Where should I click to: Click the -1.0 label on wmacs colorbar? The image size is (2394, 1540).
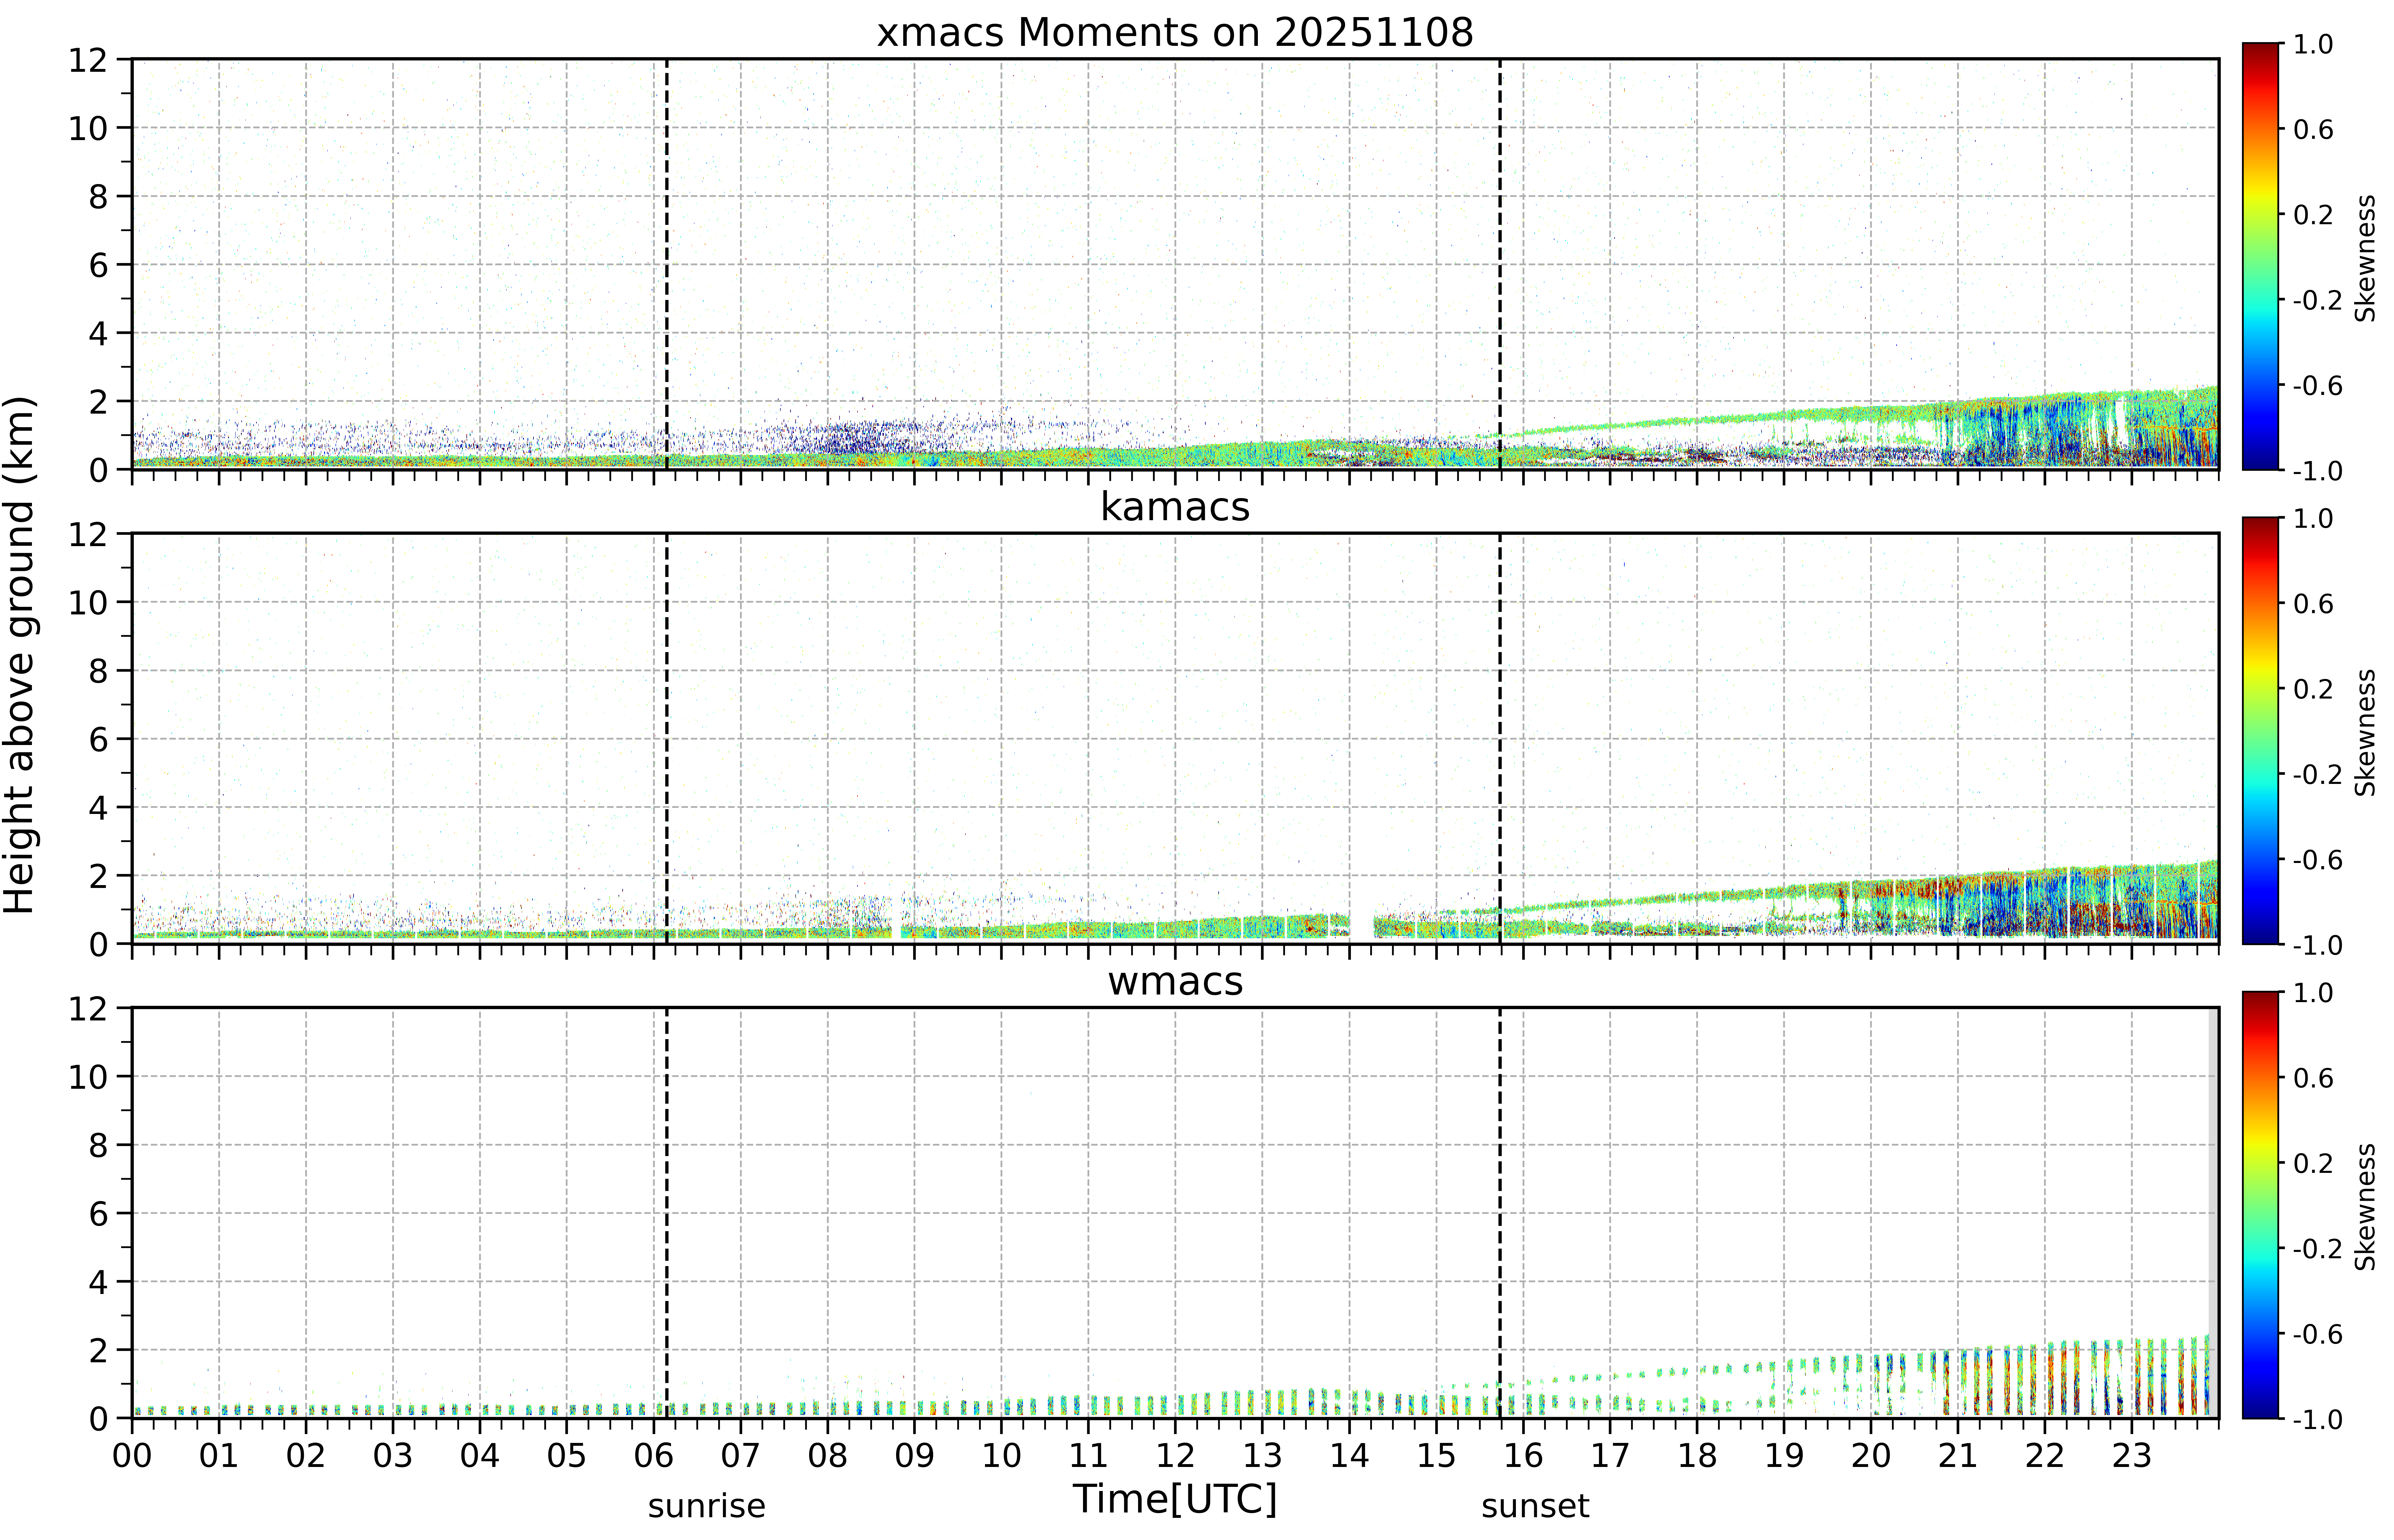click(x=2308, y=1419)
